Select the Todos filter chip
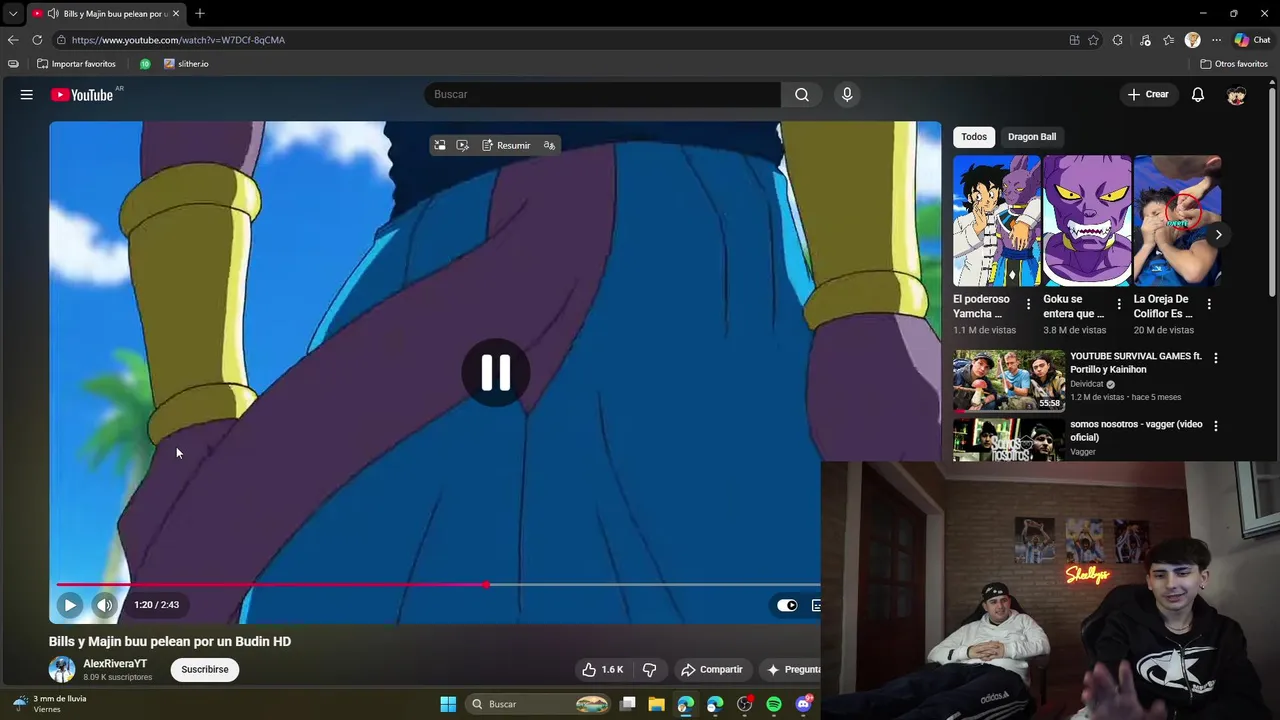Image resolution: width=1280 pixels, height=720 pixels. coord(974,137)
